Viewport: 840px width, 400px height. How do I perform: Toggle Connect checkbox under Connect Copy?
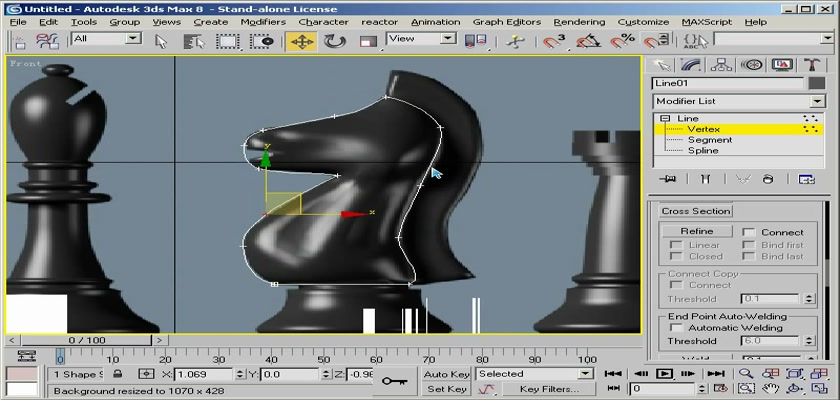[x=677, y=285]
